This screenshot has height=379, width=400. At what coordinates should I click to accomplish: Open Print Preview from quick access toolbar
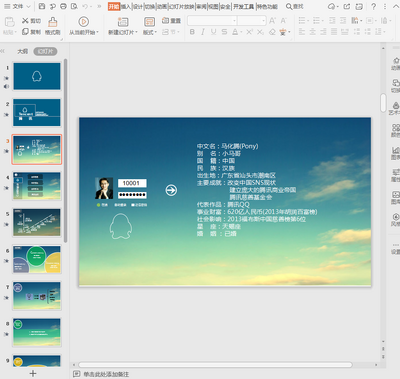pos(74,6)
